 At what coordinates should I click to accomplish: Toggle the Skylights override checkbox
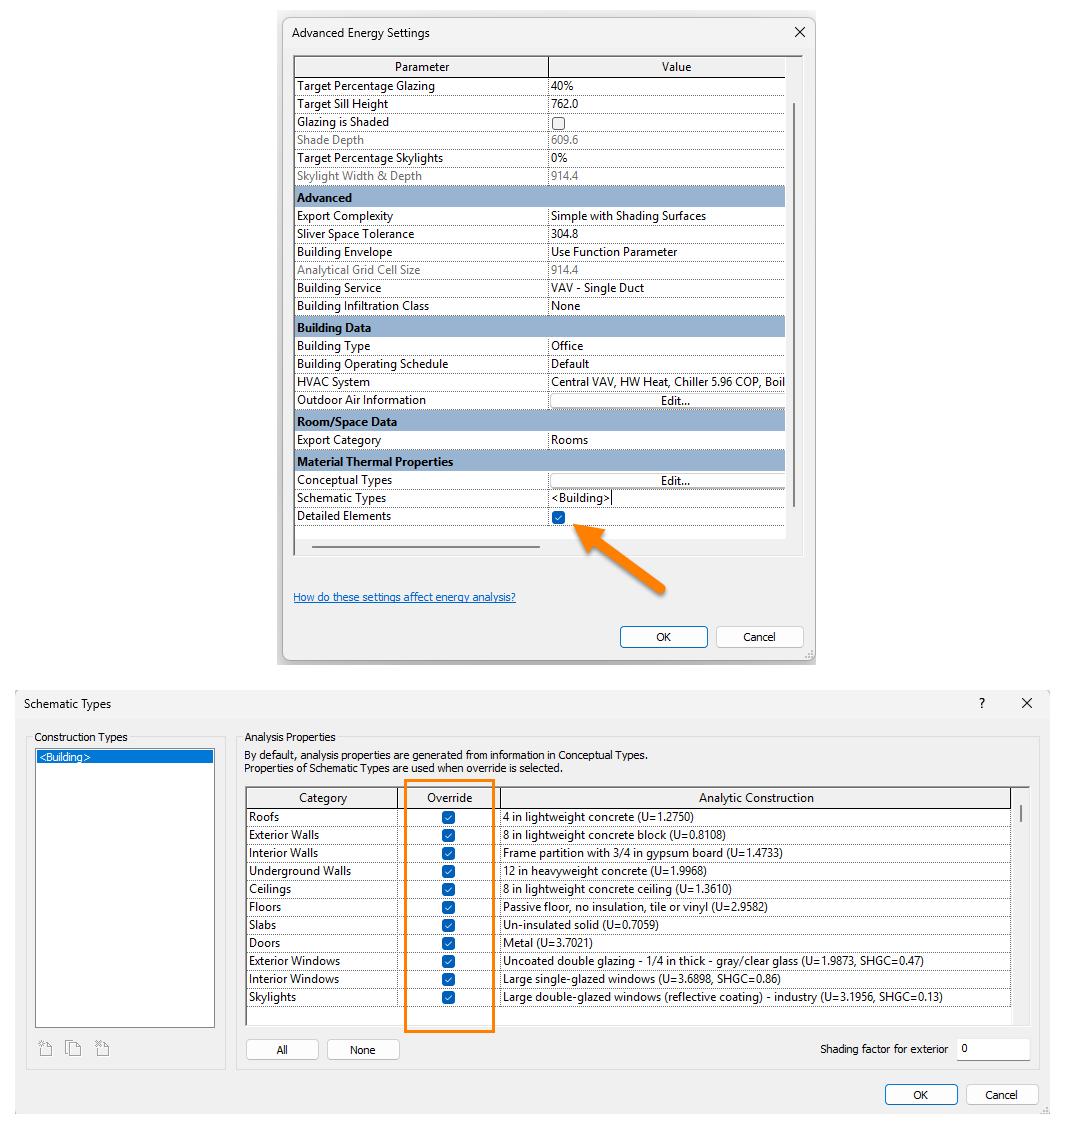tap(448, 997)
